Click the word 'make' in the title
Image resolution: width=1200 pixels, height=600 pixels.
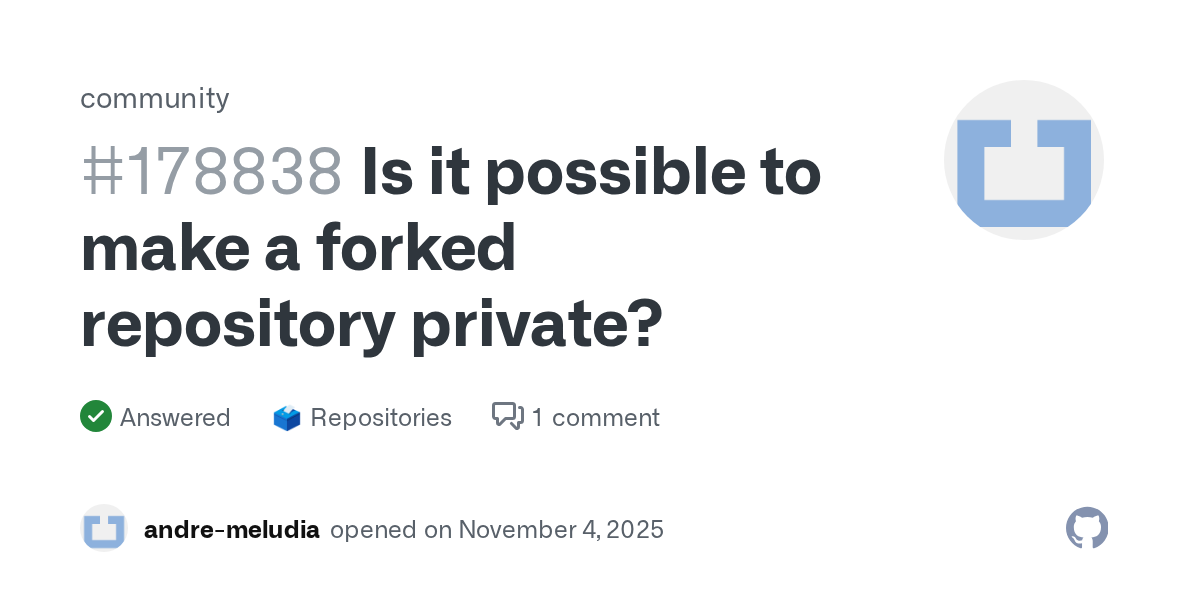tap(158, 248)
